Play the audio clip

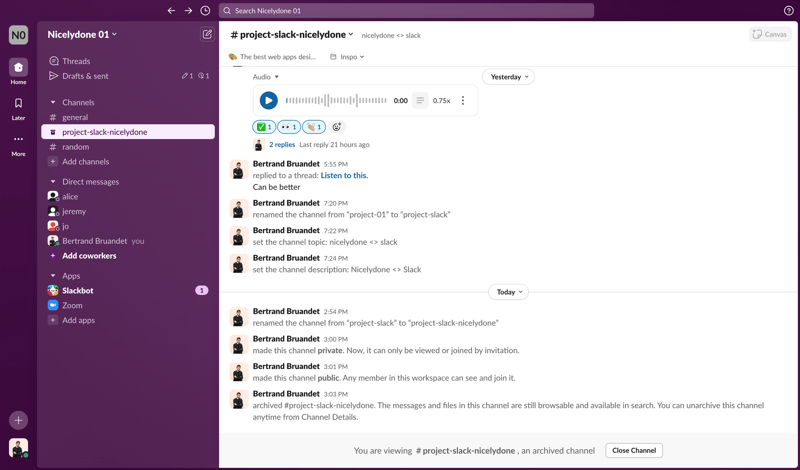pos(268,101)
